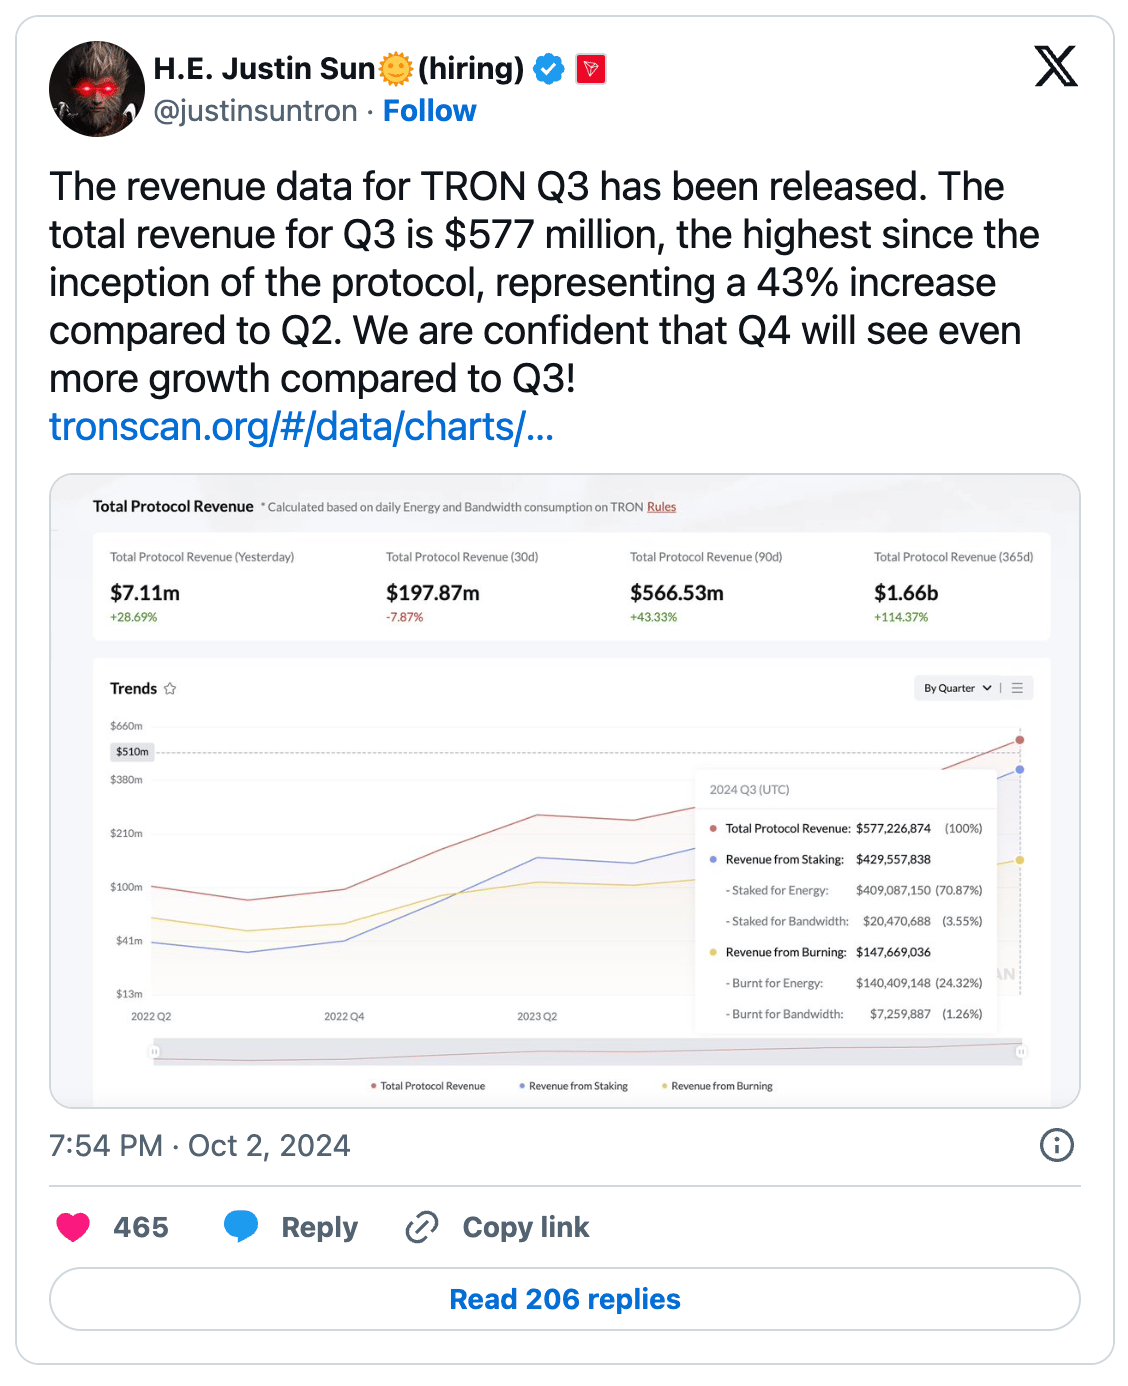The image size is (1128, 1386).
Task: Click the right handle of the chart range slider
Action: 1021,1052
